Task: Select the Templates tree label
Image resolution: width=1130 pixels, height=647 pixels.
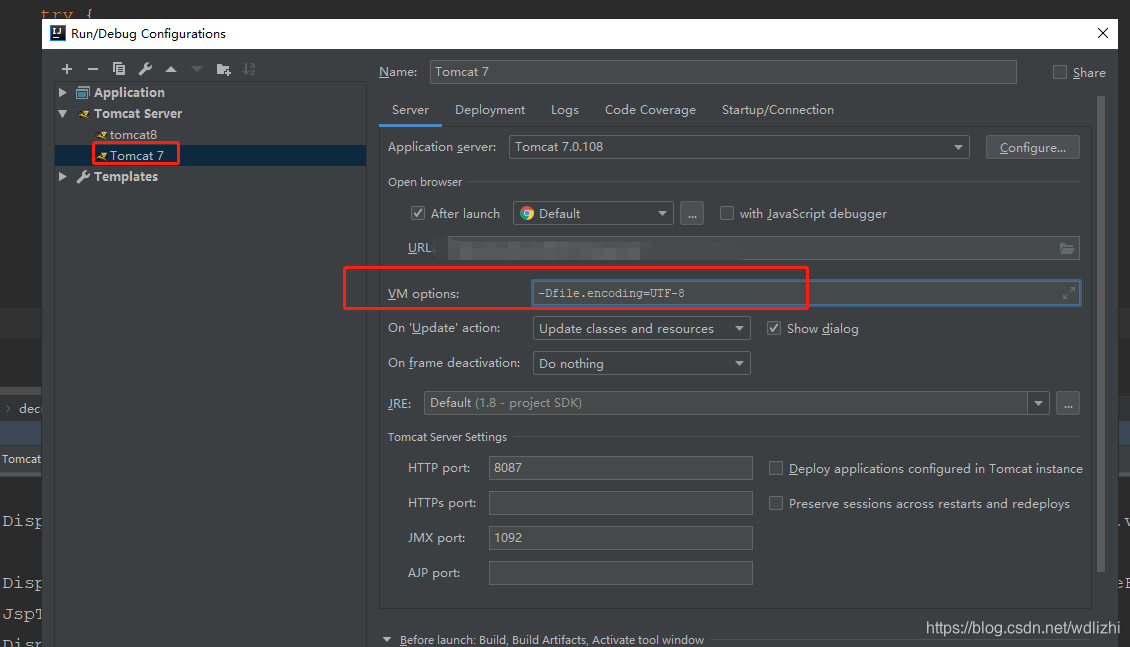Action: [125, 177]
